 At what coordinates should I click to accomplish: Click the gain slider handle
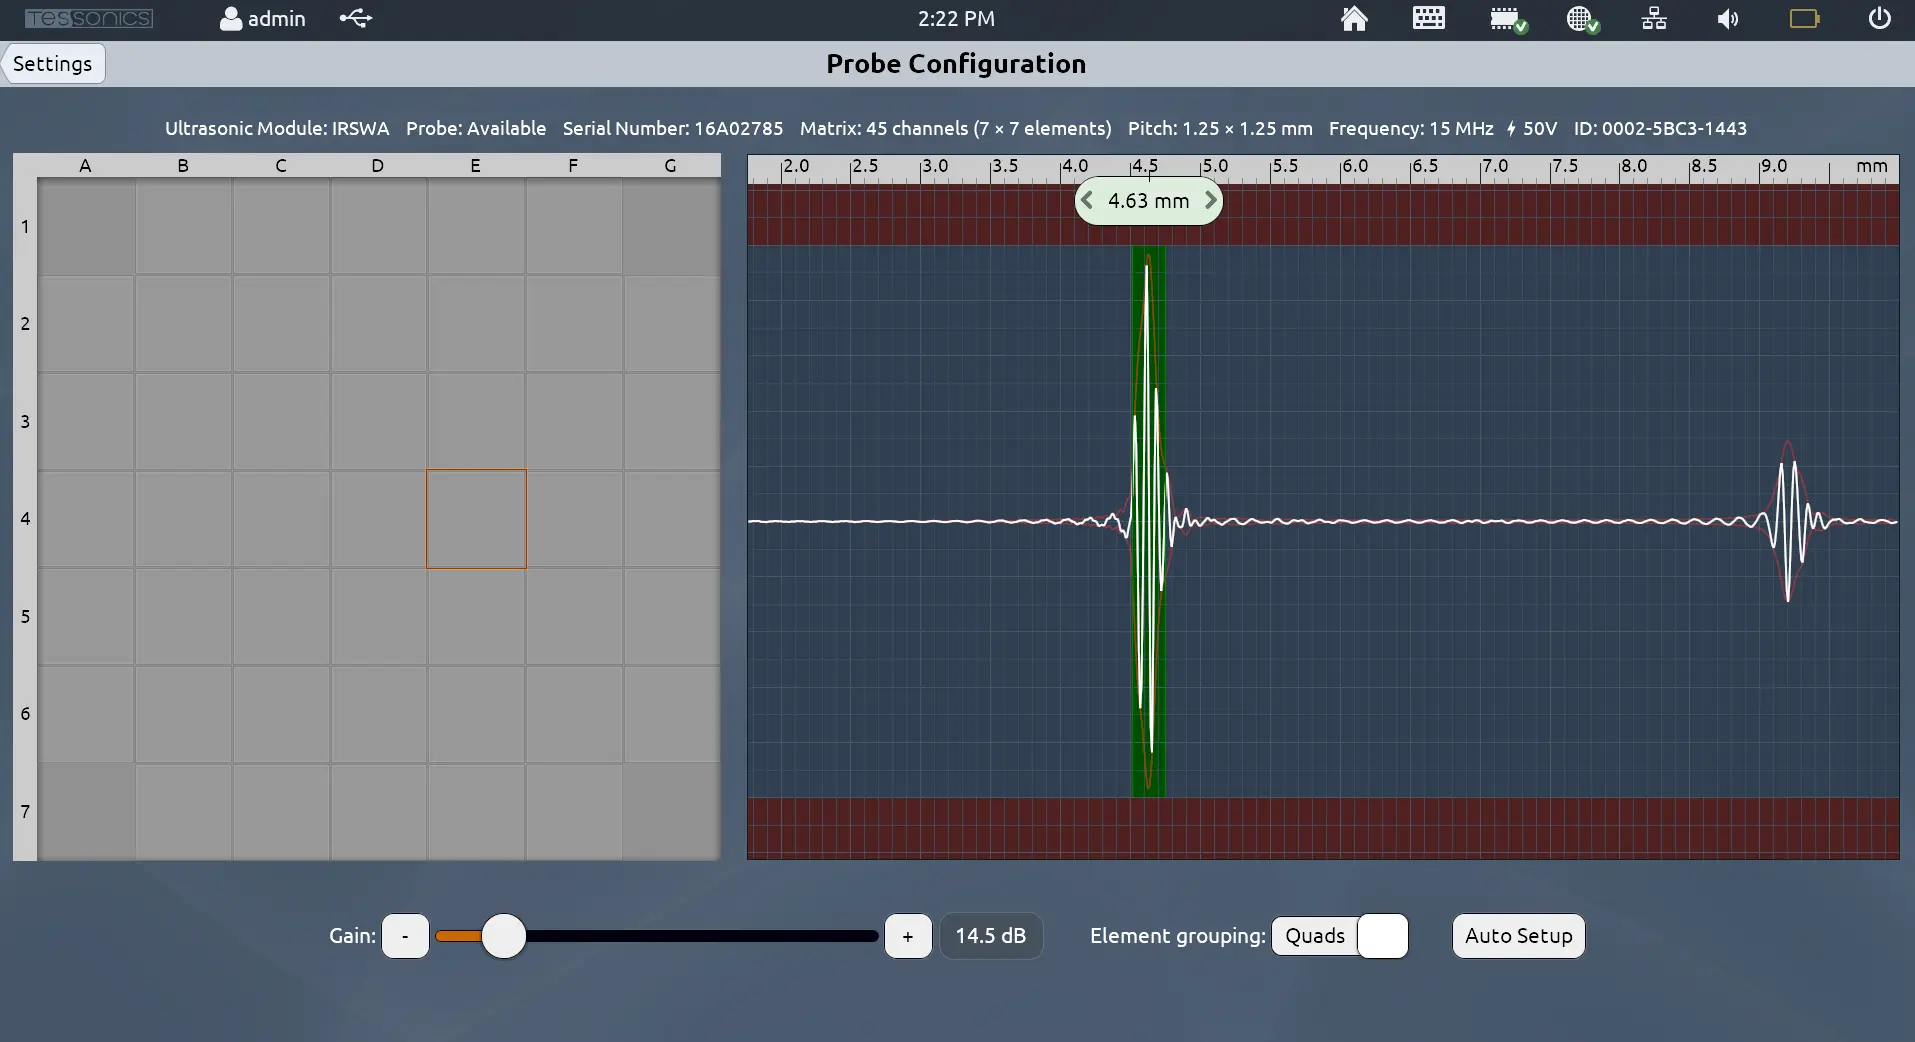(x=503, y=936)
